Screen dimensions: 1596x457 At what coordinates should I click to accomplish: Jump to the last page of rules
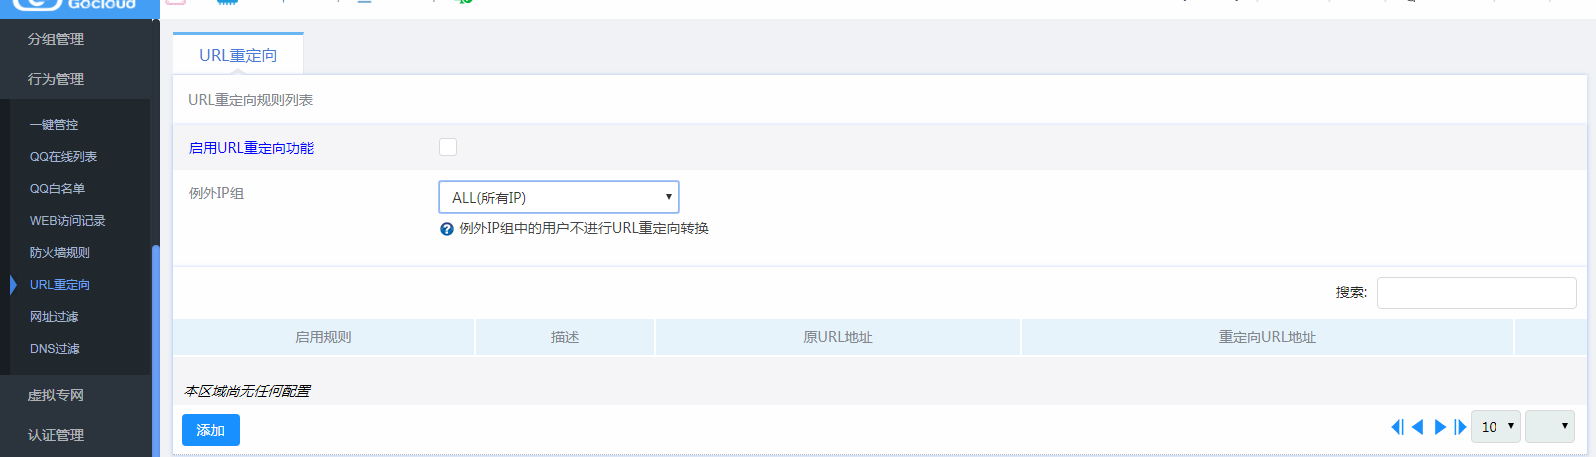click(1461, 427)
